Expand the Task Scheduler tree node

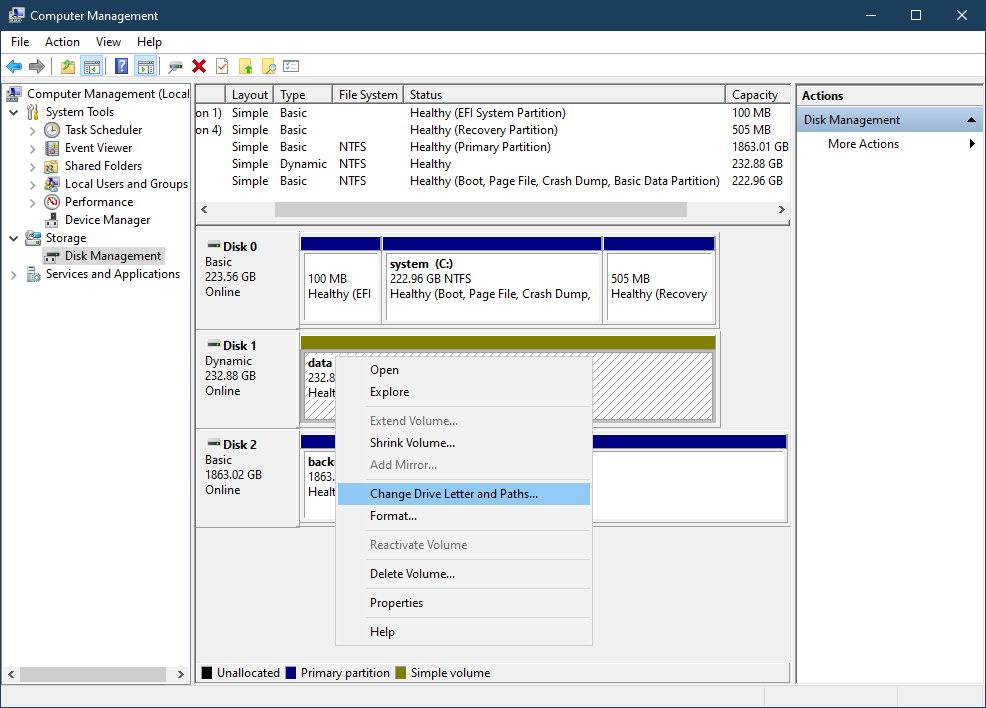coord(32,130)
